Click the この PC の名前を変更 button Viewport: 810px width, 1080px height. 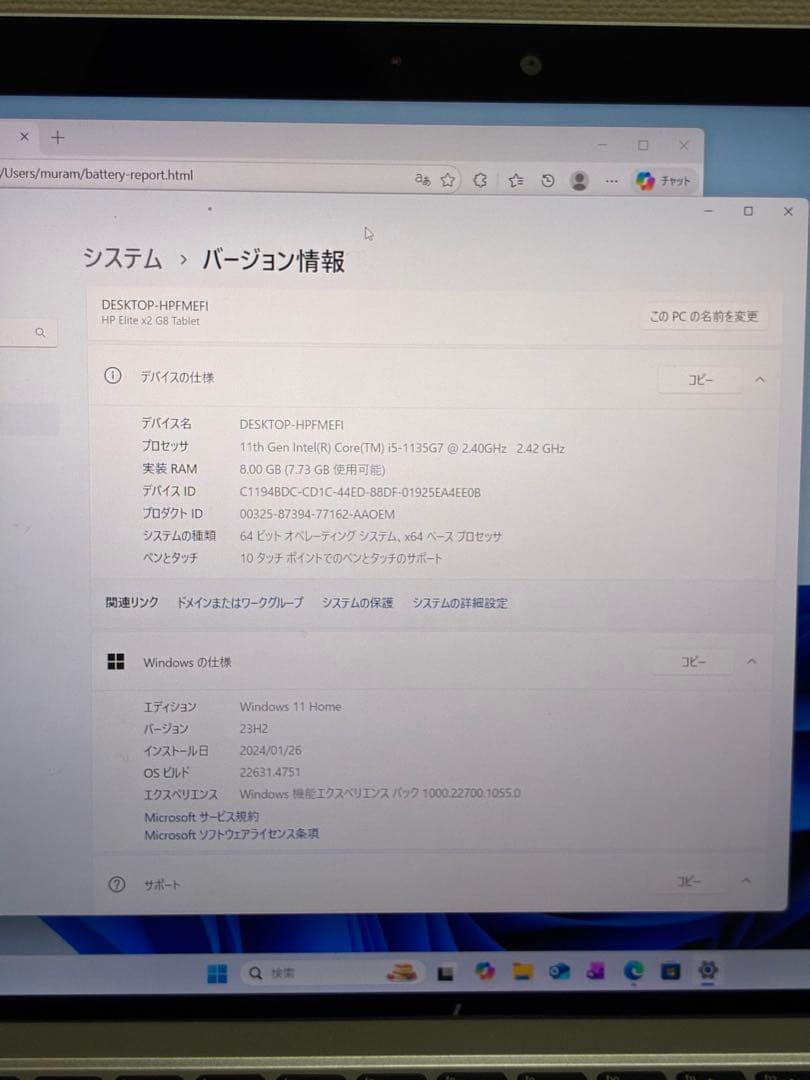click(x=704, y=316)
